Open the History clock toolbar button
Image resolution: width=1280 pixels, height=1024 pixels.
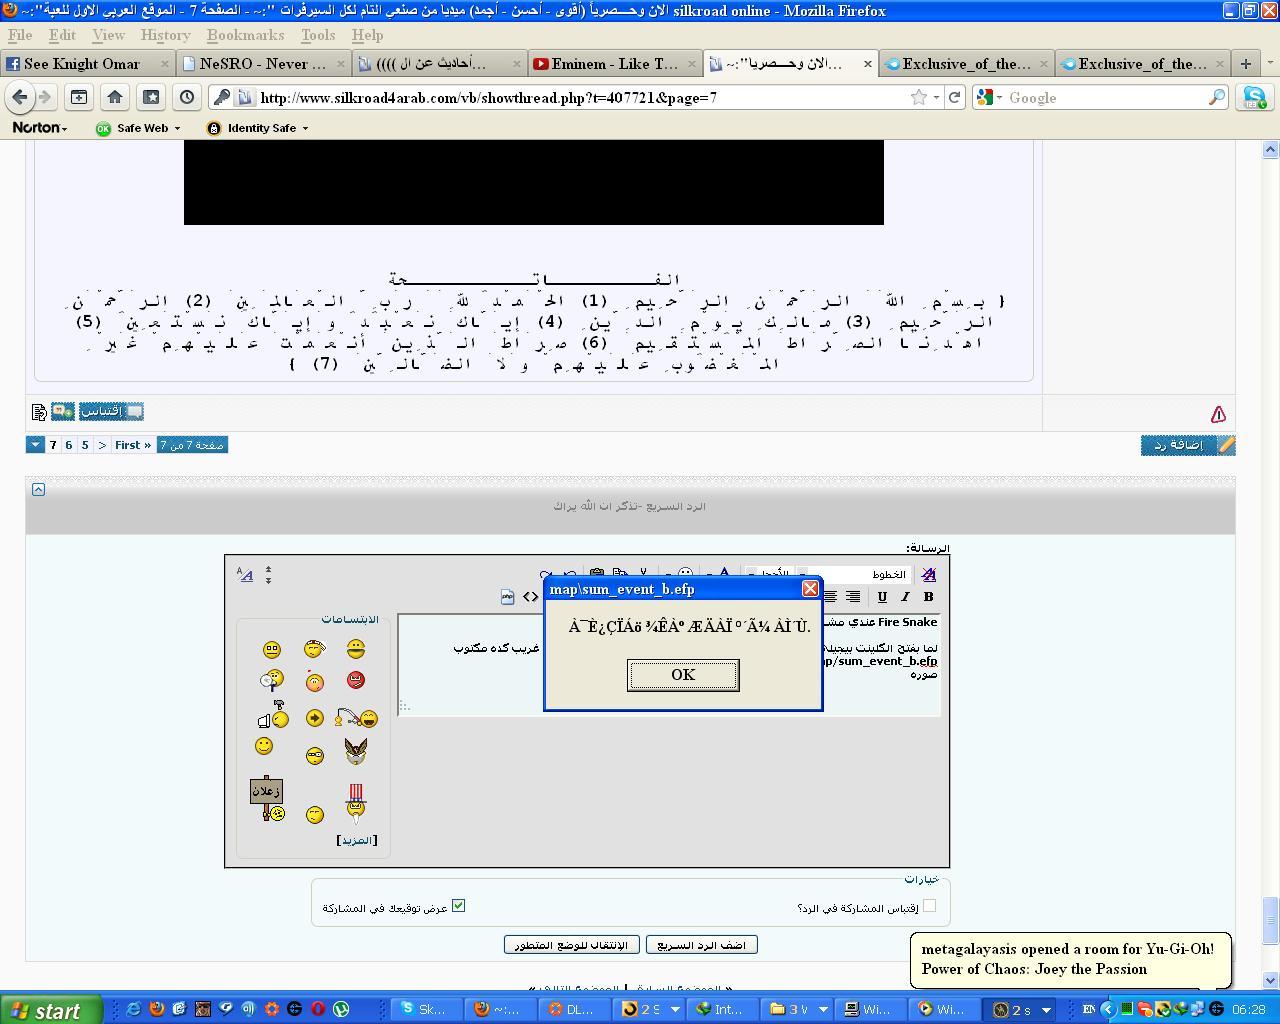coord(187,97)
